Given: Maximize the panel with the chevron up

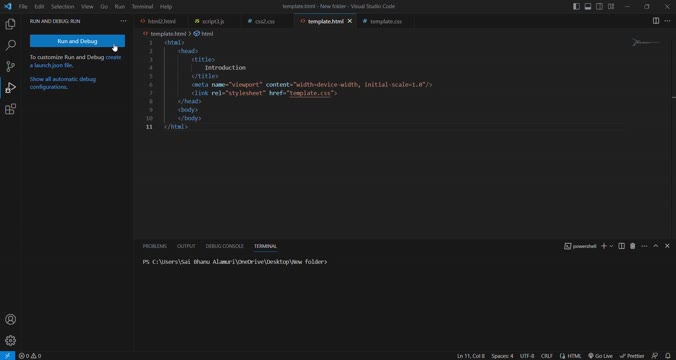Looking at the screenshot, I should (x=655, y=246).
